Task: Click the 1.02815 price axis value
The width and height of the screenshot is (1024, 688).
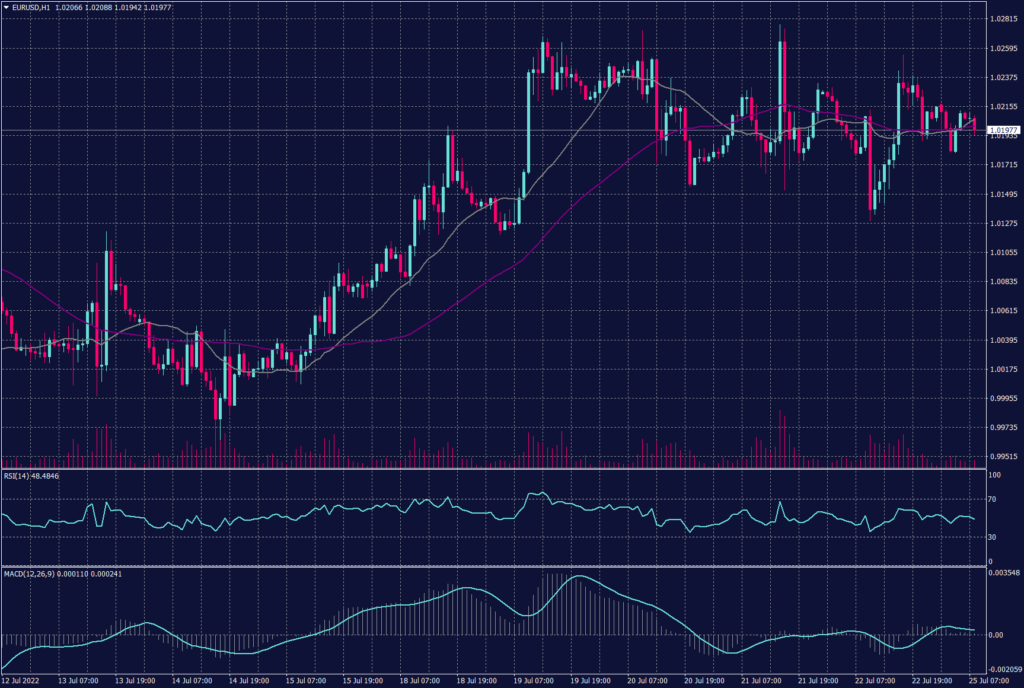Action: click(1002, 17)
